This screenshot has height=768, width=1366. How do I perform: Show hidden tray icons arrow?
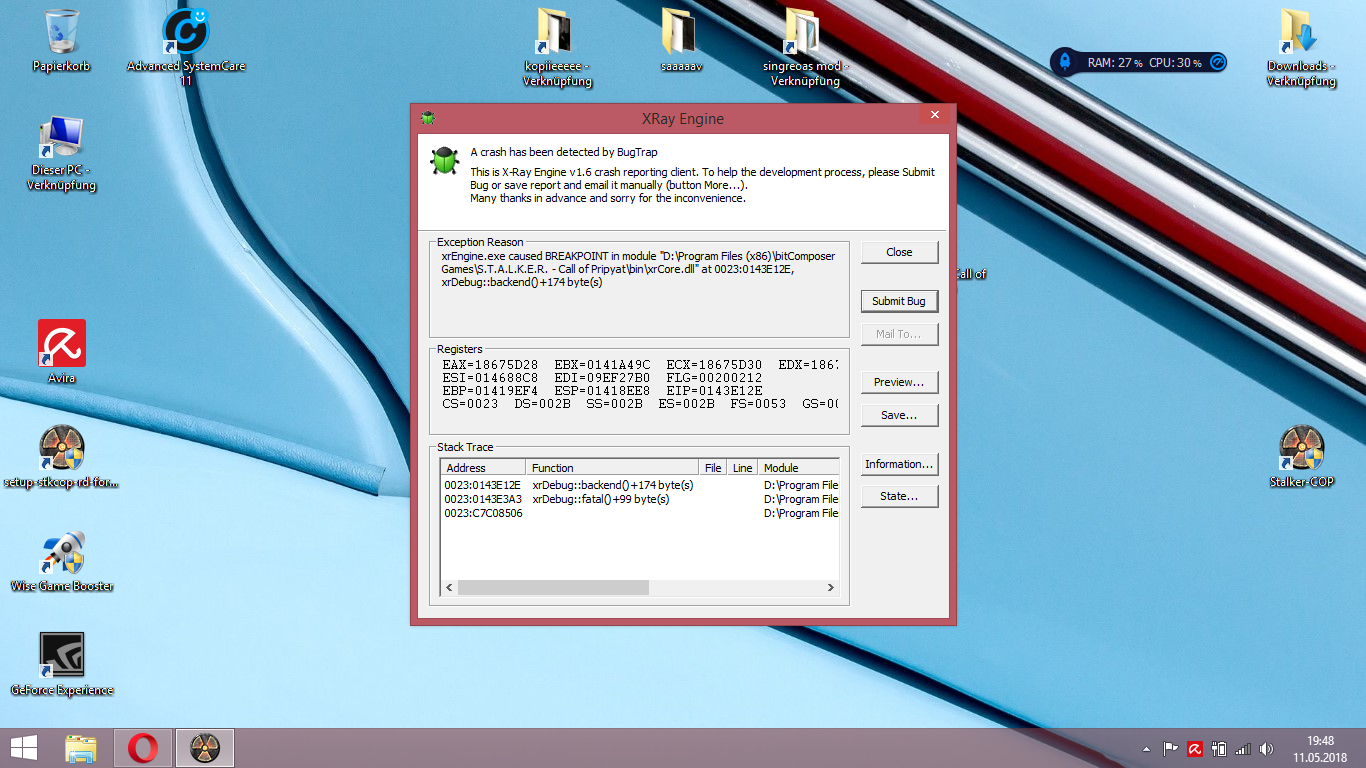coord(1146,749)
